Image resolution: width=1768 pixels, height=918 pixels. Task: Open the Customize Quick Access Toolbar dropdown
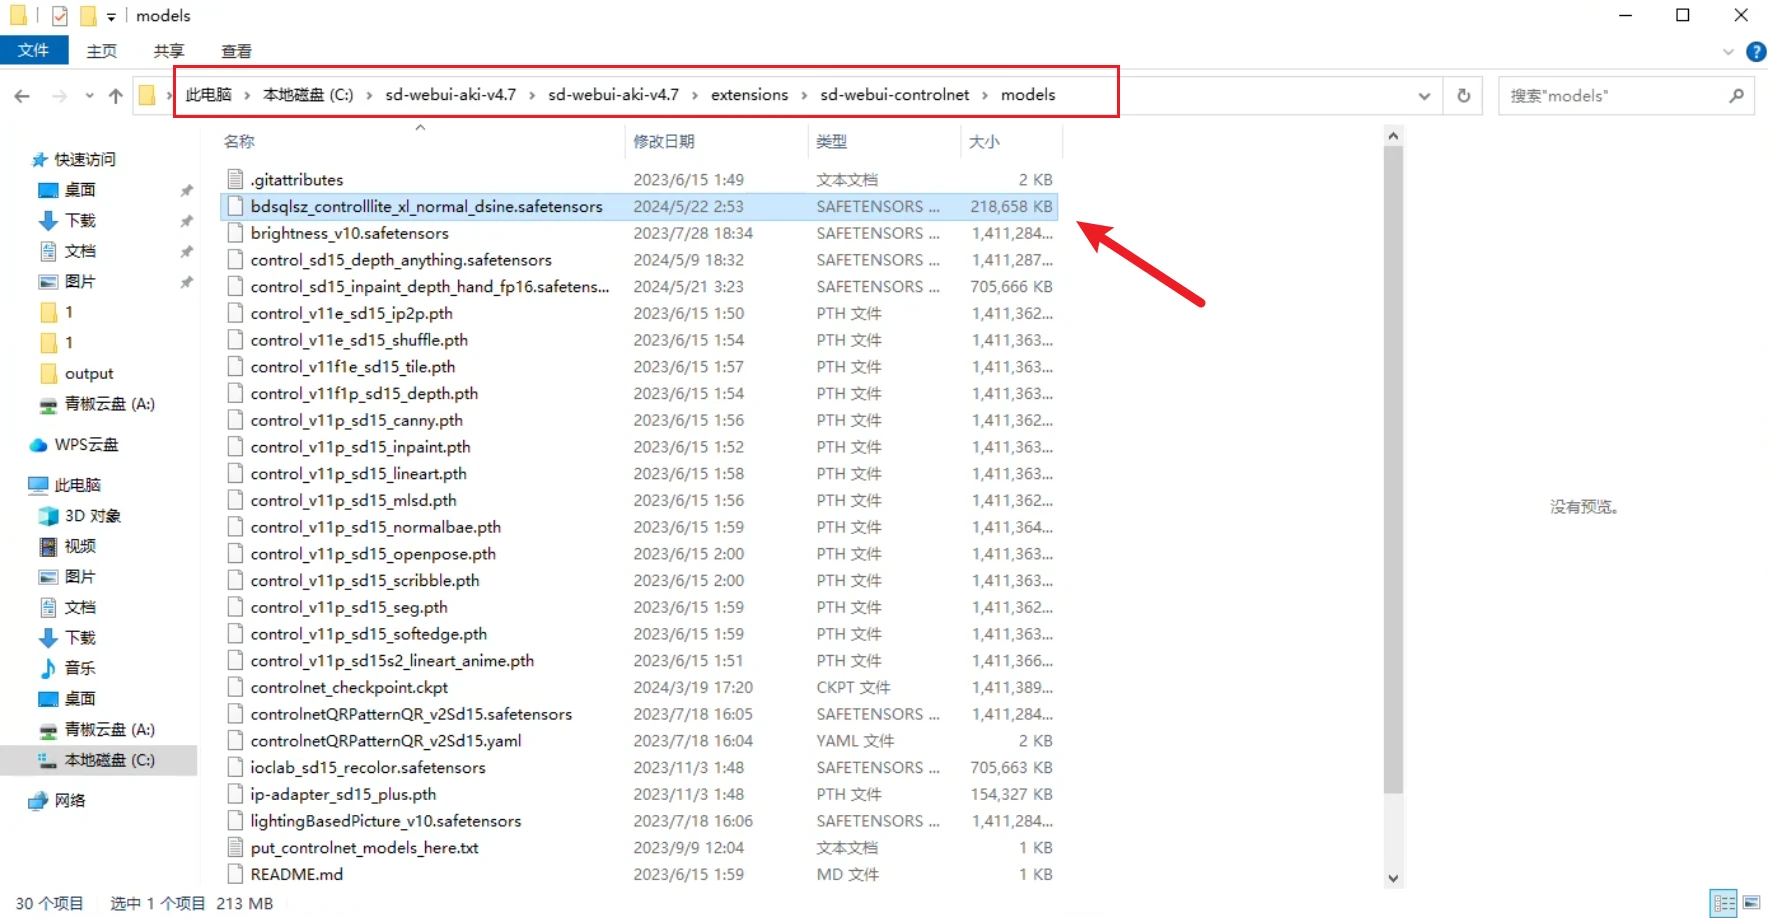[x=111, y=17]
